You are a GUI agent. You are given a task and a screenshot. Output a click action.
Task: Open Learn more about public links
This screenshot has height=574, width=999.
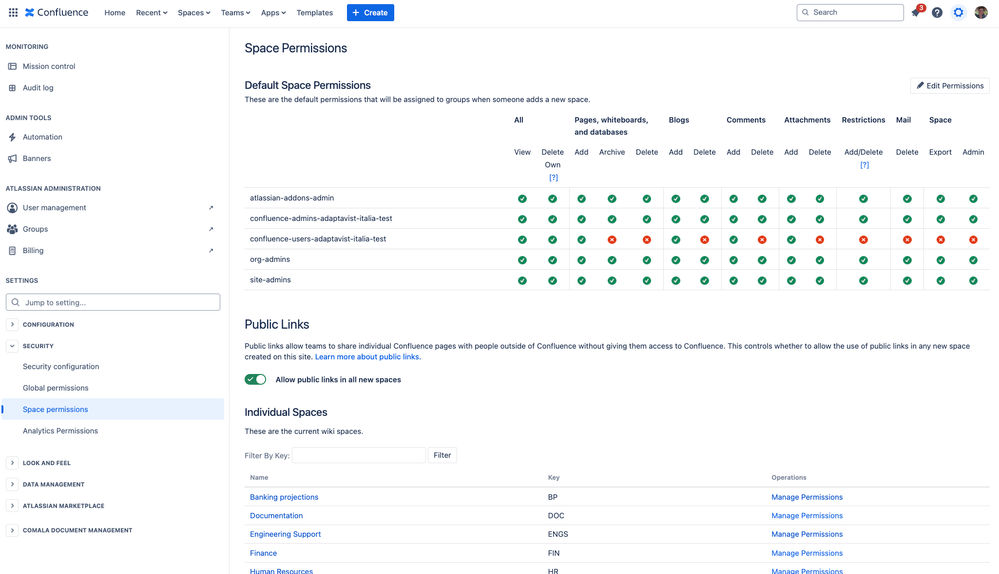(x=368, y=357)
